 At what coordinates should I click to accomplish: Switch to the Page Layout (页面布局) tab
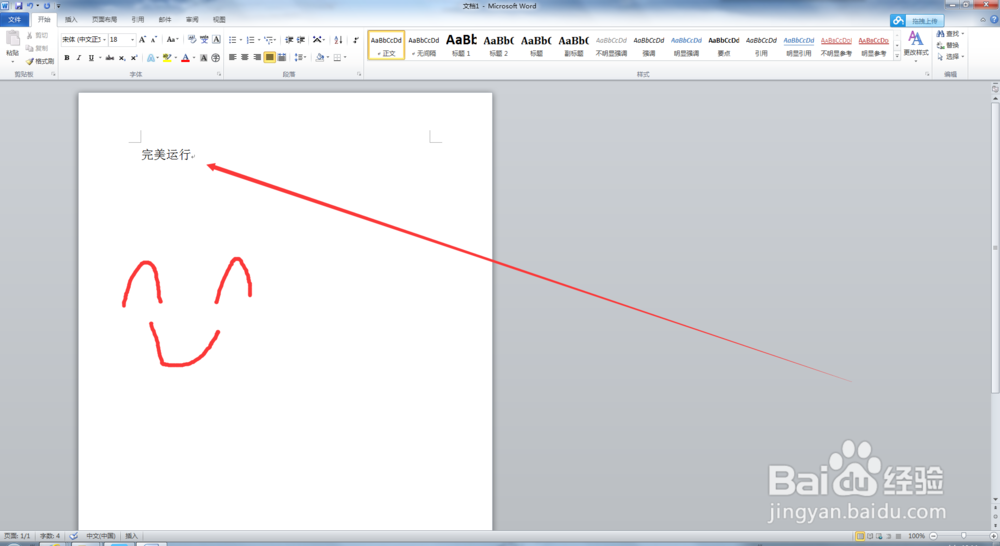105,20
